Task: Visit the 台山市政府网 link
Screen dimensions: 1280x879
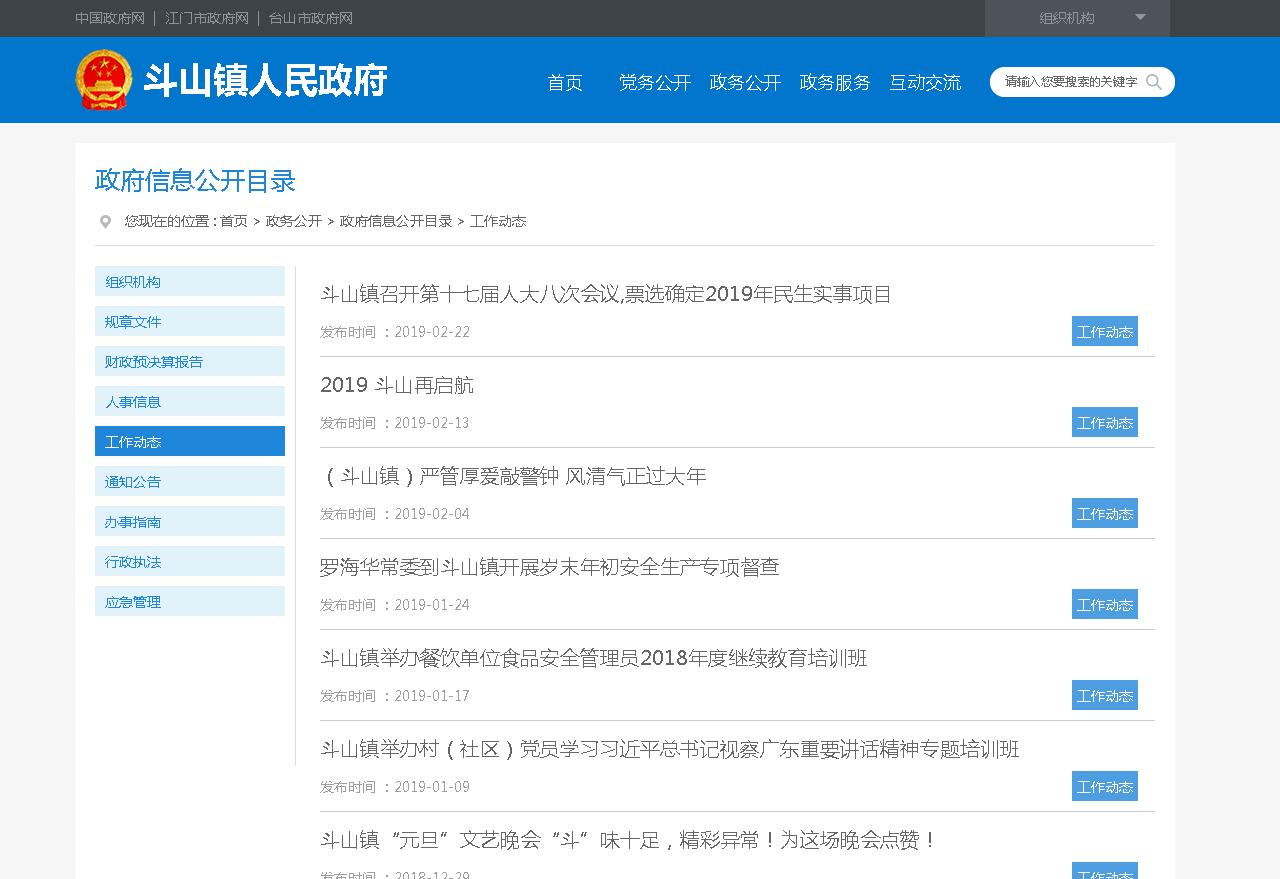Action: click(311, 18)
